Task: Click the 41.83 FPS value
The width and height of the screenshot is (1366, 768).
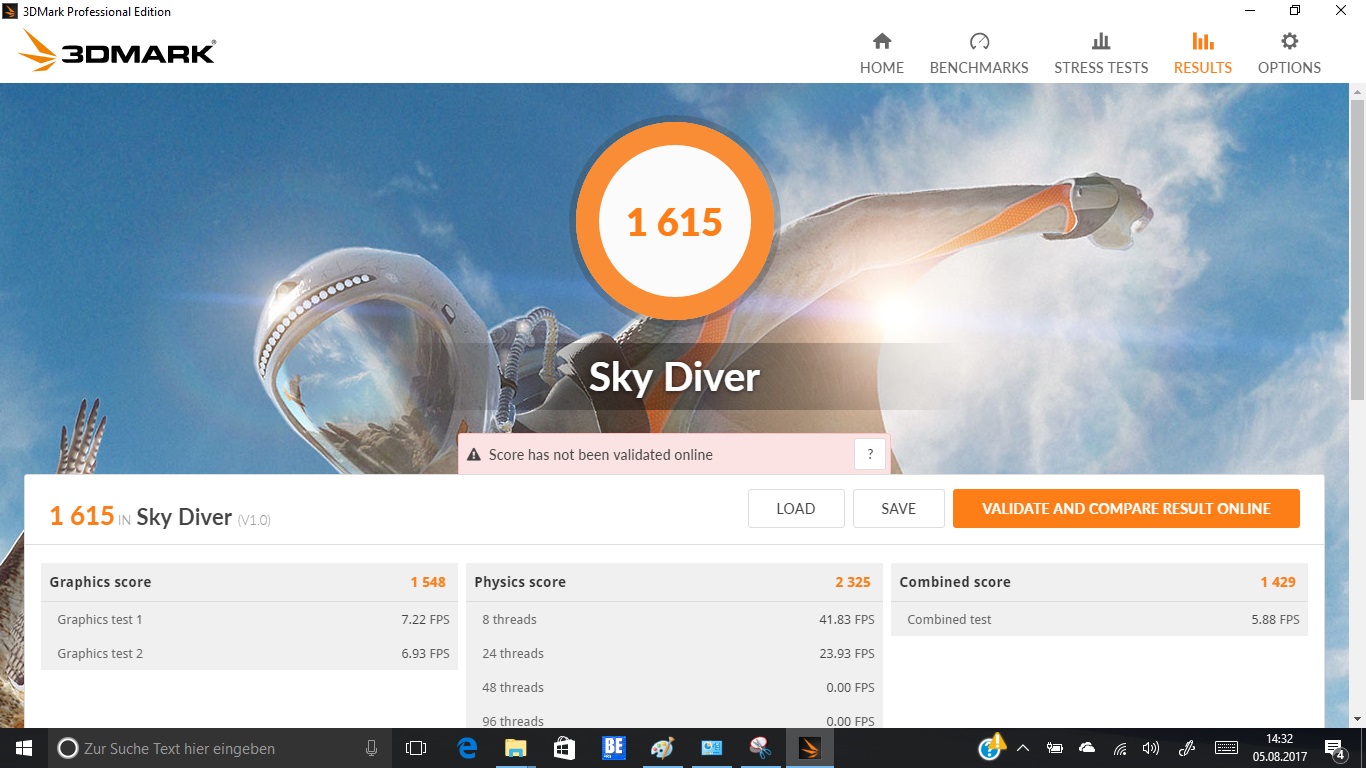Action: (847, 619)
